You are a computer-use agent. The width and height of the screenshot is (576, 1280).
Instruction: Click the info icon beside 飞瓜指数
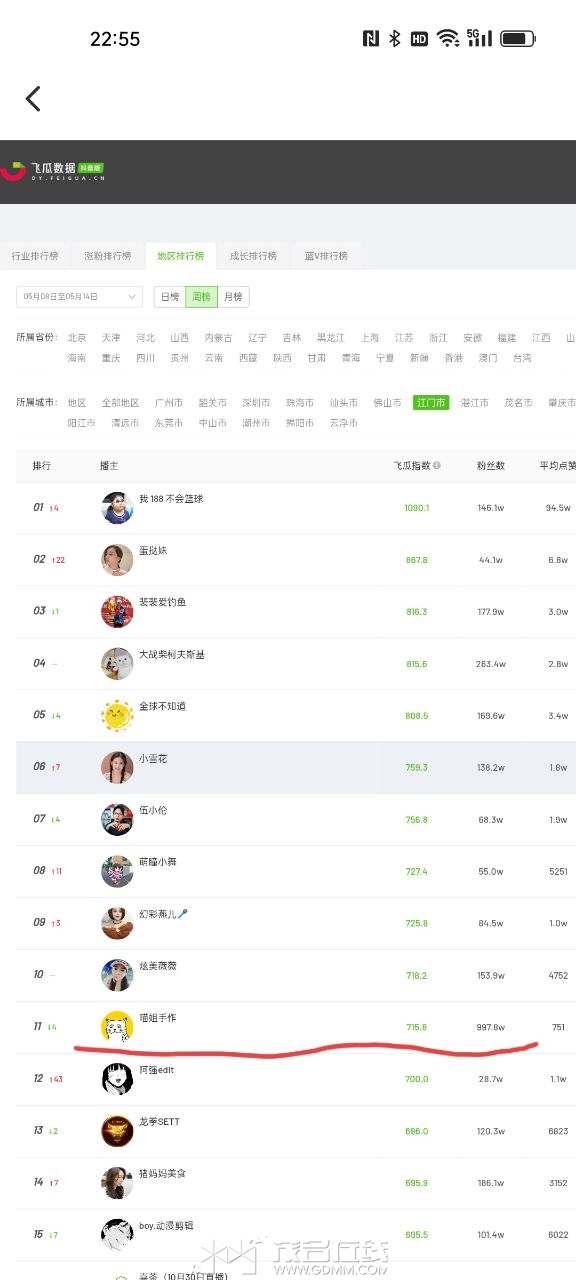[437, 466]
